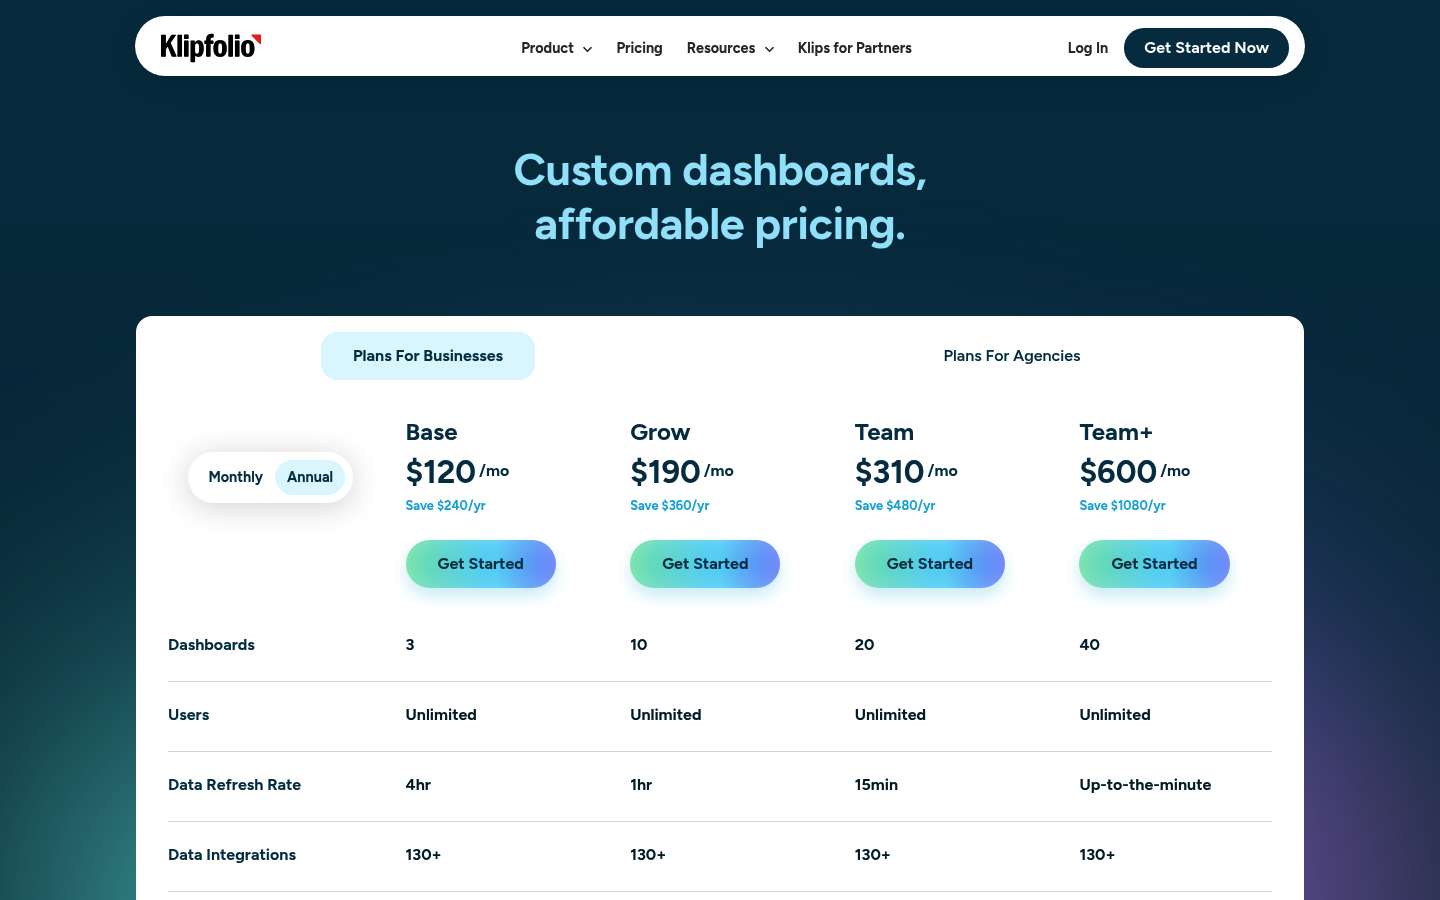The image size is (1440, 900).
Task: Select the Plans For Businesses tab
Action: coord(428,356)
